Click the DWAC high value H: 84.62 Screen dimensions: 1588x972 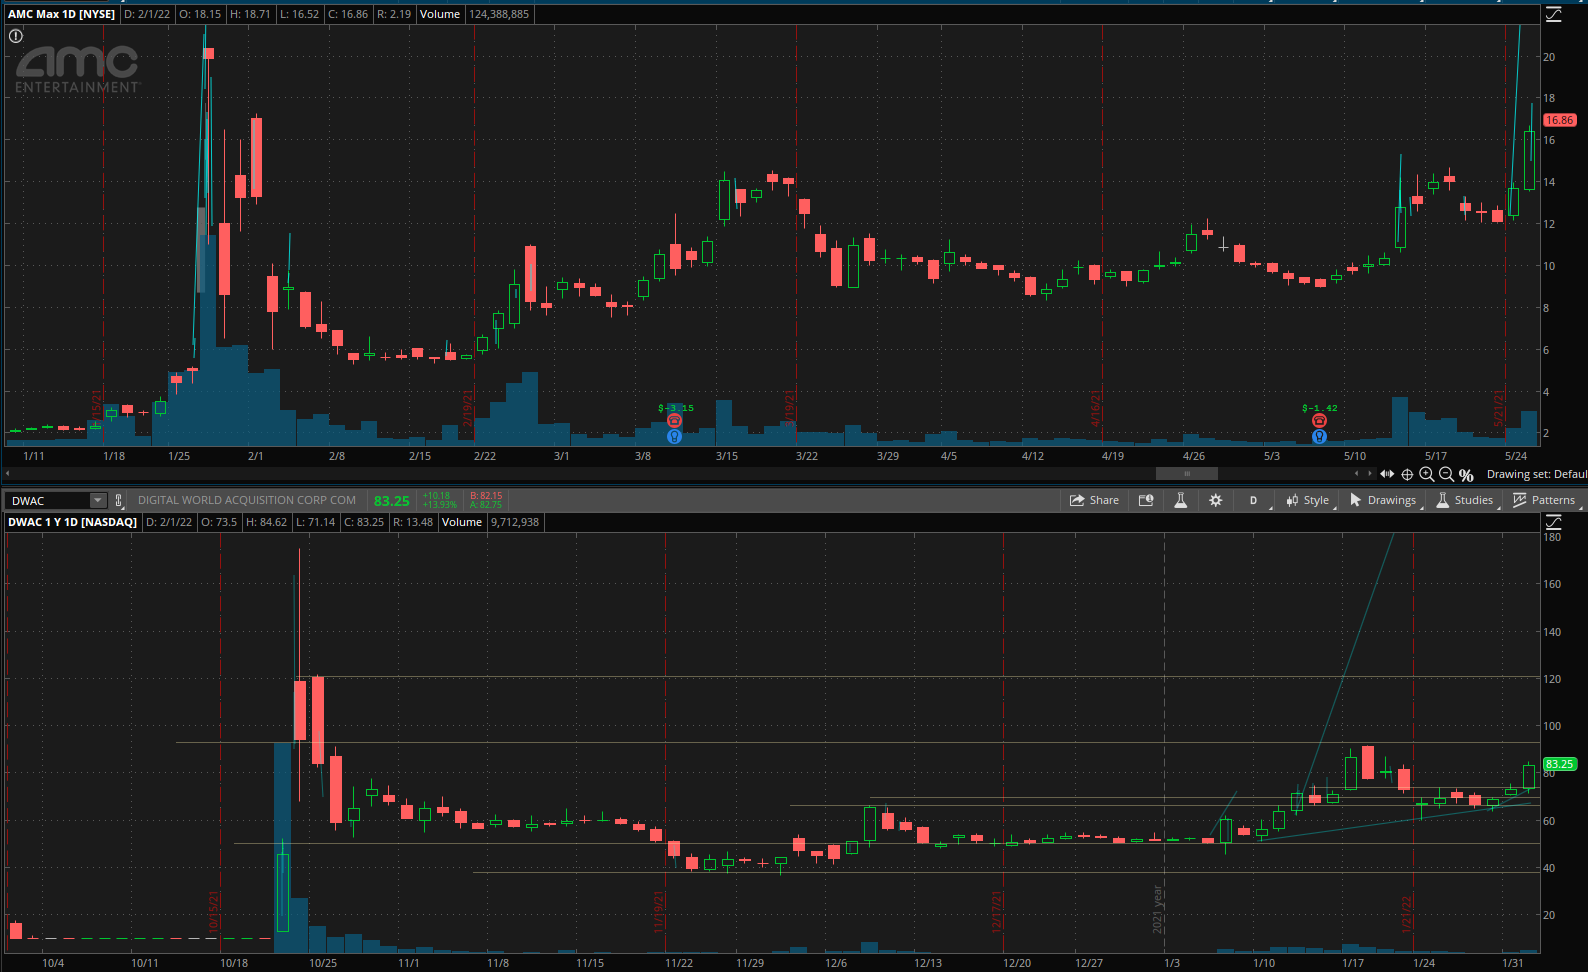click(266, 522)
